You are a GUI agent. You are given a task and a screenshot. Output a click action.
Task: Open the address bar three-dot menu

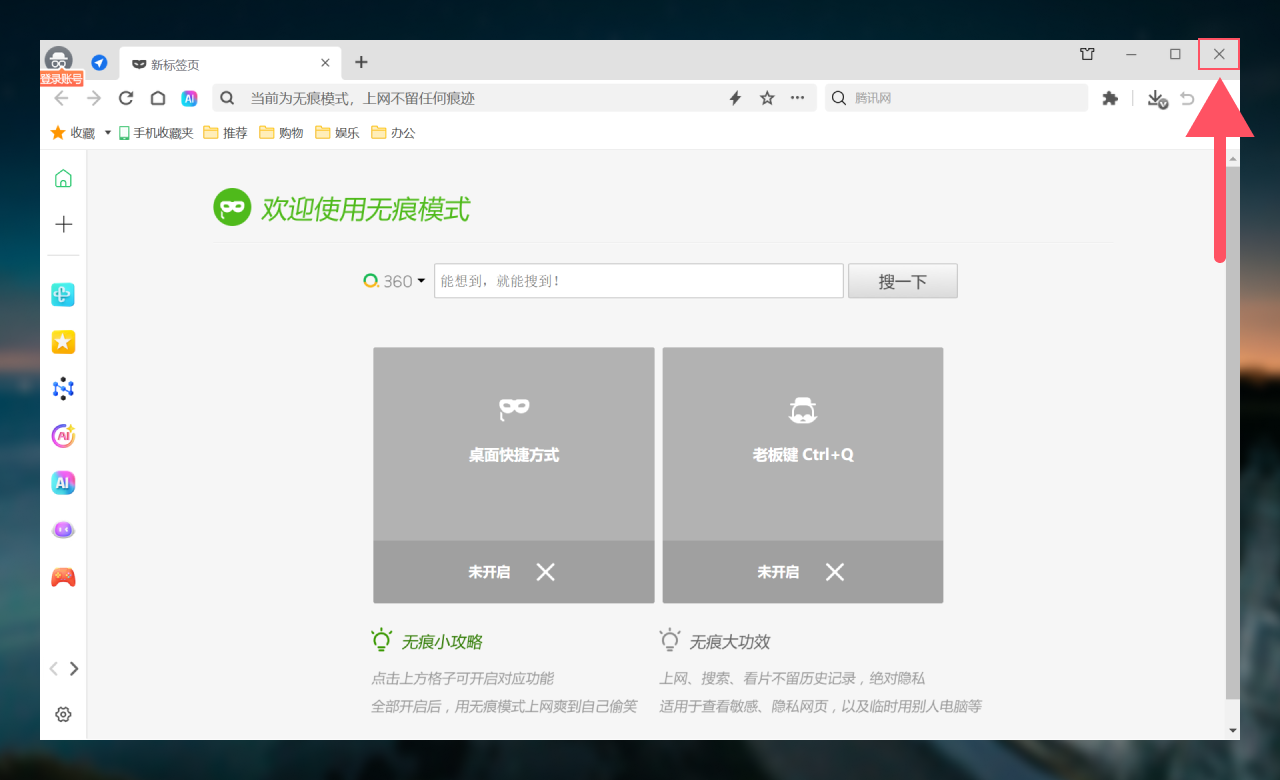point(797,98)
